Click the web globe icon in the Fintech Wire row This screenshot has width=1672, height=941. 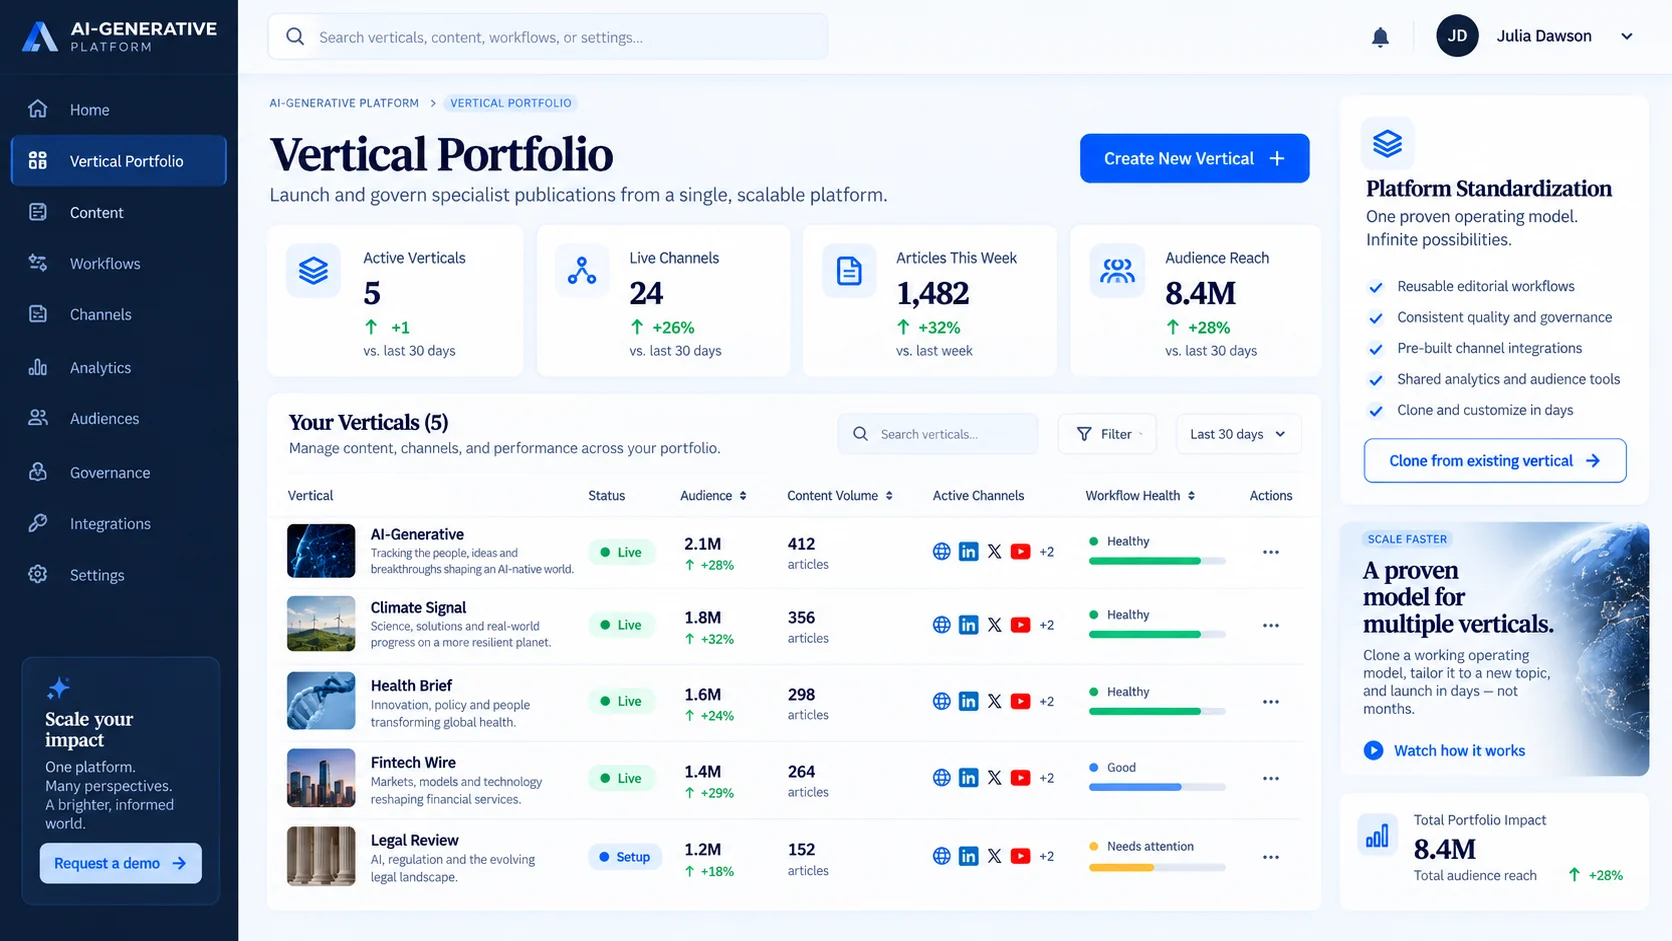(x=941, y=778)
